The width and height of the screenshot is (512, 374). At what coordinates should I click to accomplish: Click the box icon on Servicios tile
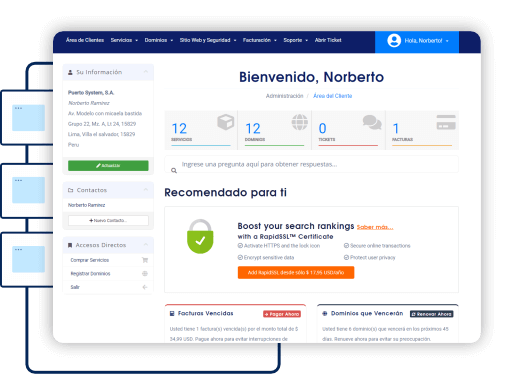point(226,122)
